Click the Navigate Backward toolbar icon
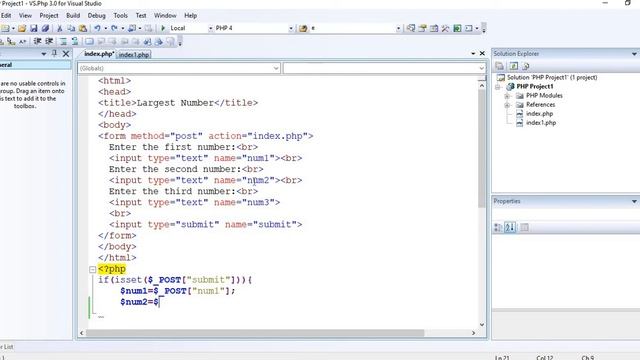 click(x=132, y=28)
